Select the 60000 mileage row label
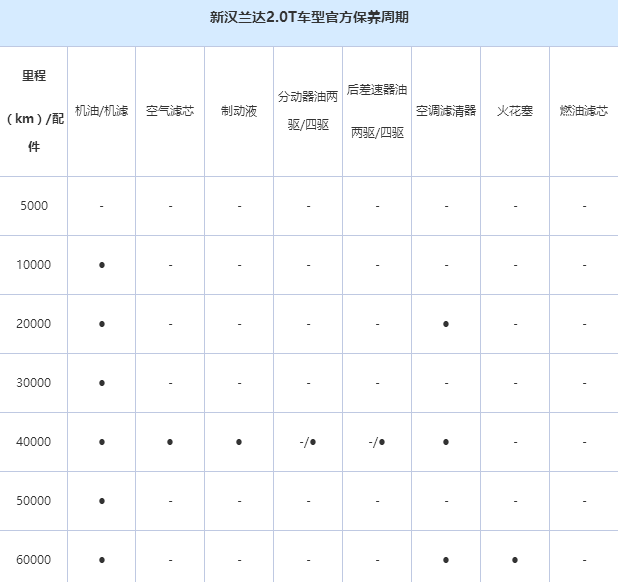This screenshot has width=618, height=582. point(34,560)
